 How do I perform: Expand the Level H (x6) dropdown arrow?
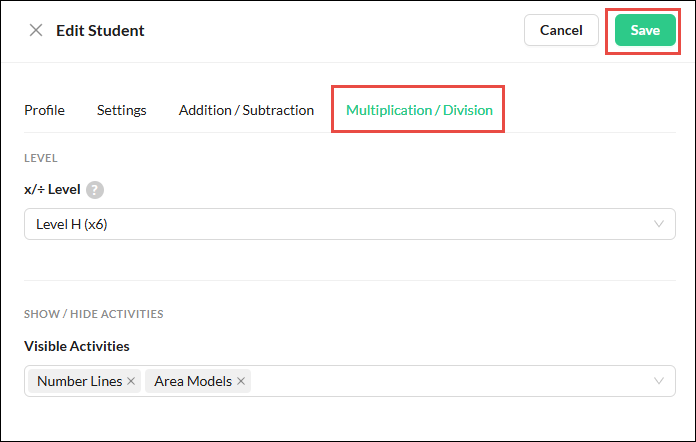click(659, 224)
